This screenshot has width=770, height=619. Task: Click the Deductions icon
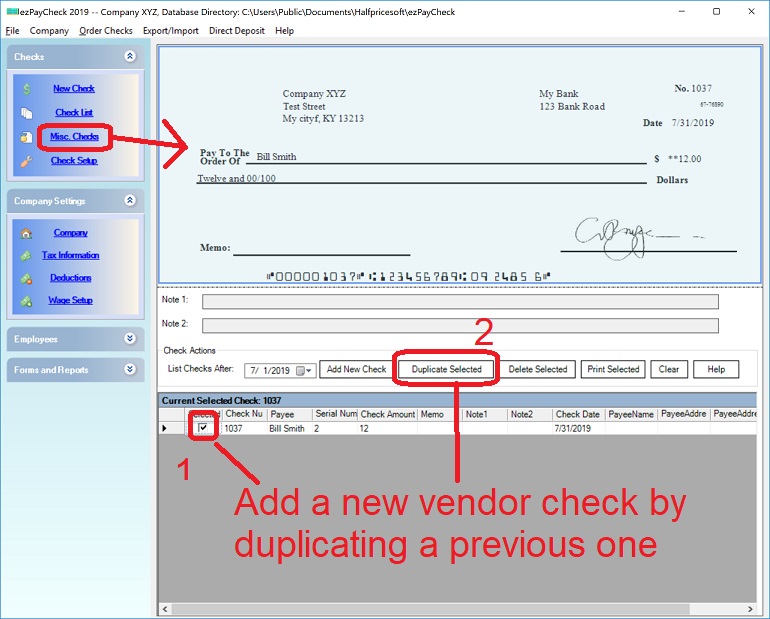coord(27,278)
